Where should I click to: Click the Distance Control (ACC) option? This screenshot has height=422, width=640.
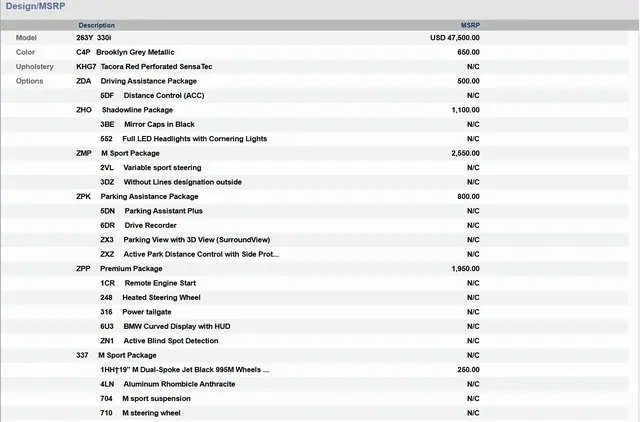(x=164, y=95)
